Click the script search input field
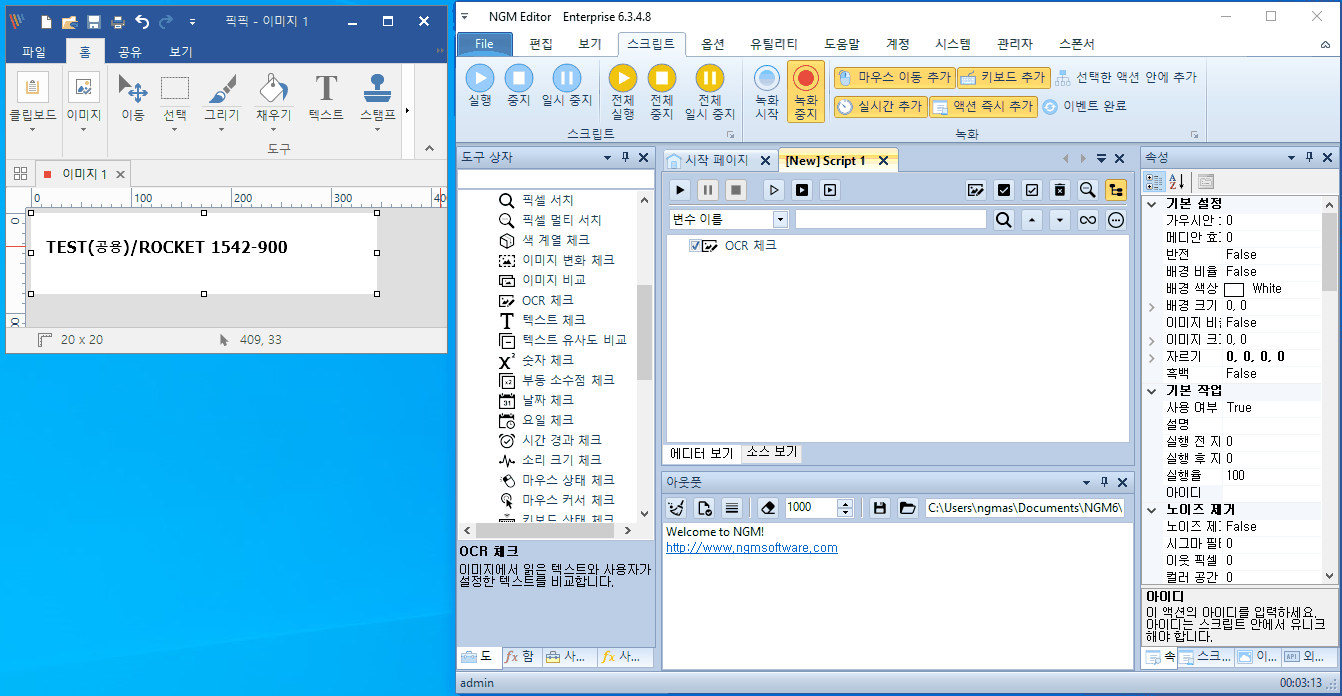Screen dimensions: 1342x696 coord(891,219)
